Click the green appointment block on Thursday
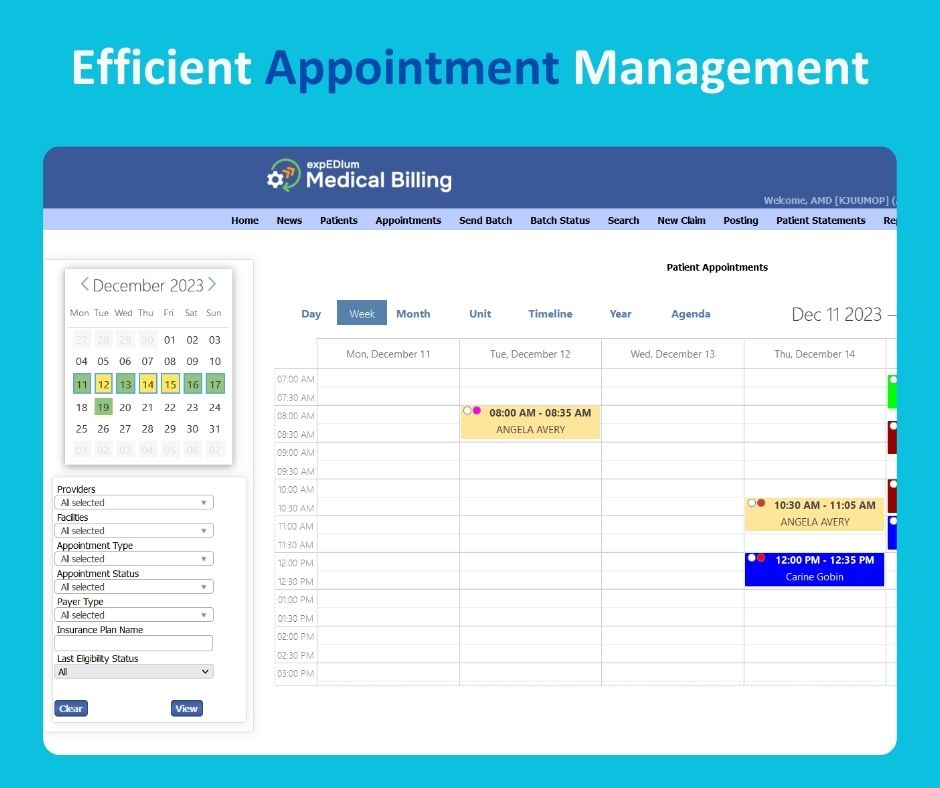 pos(891,390)
